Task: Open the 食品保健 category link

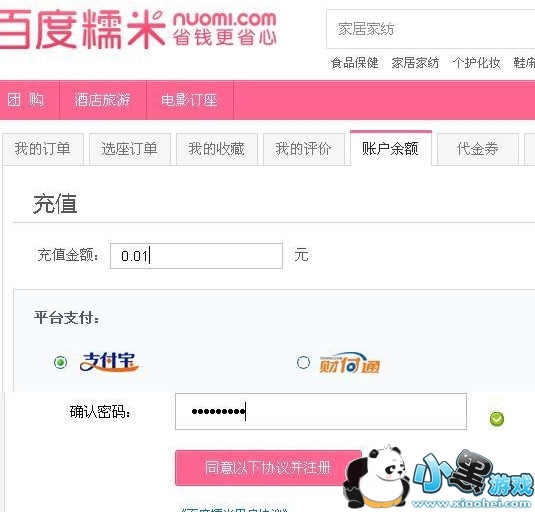Action: coord(355,63)
